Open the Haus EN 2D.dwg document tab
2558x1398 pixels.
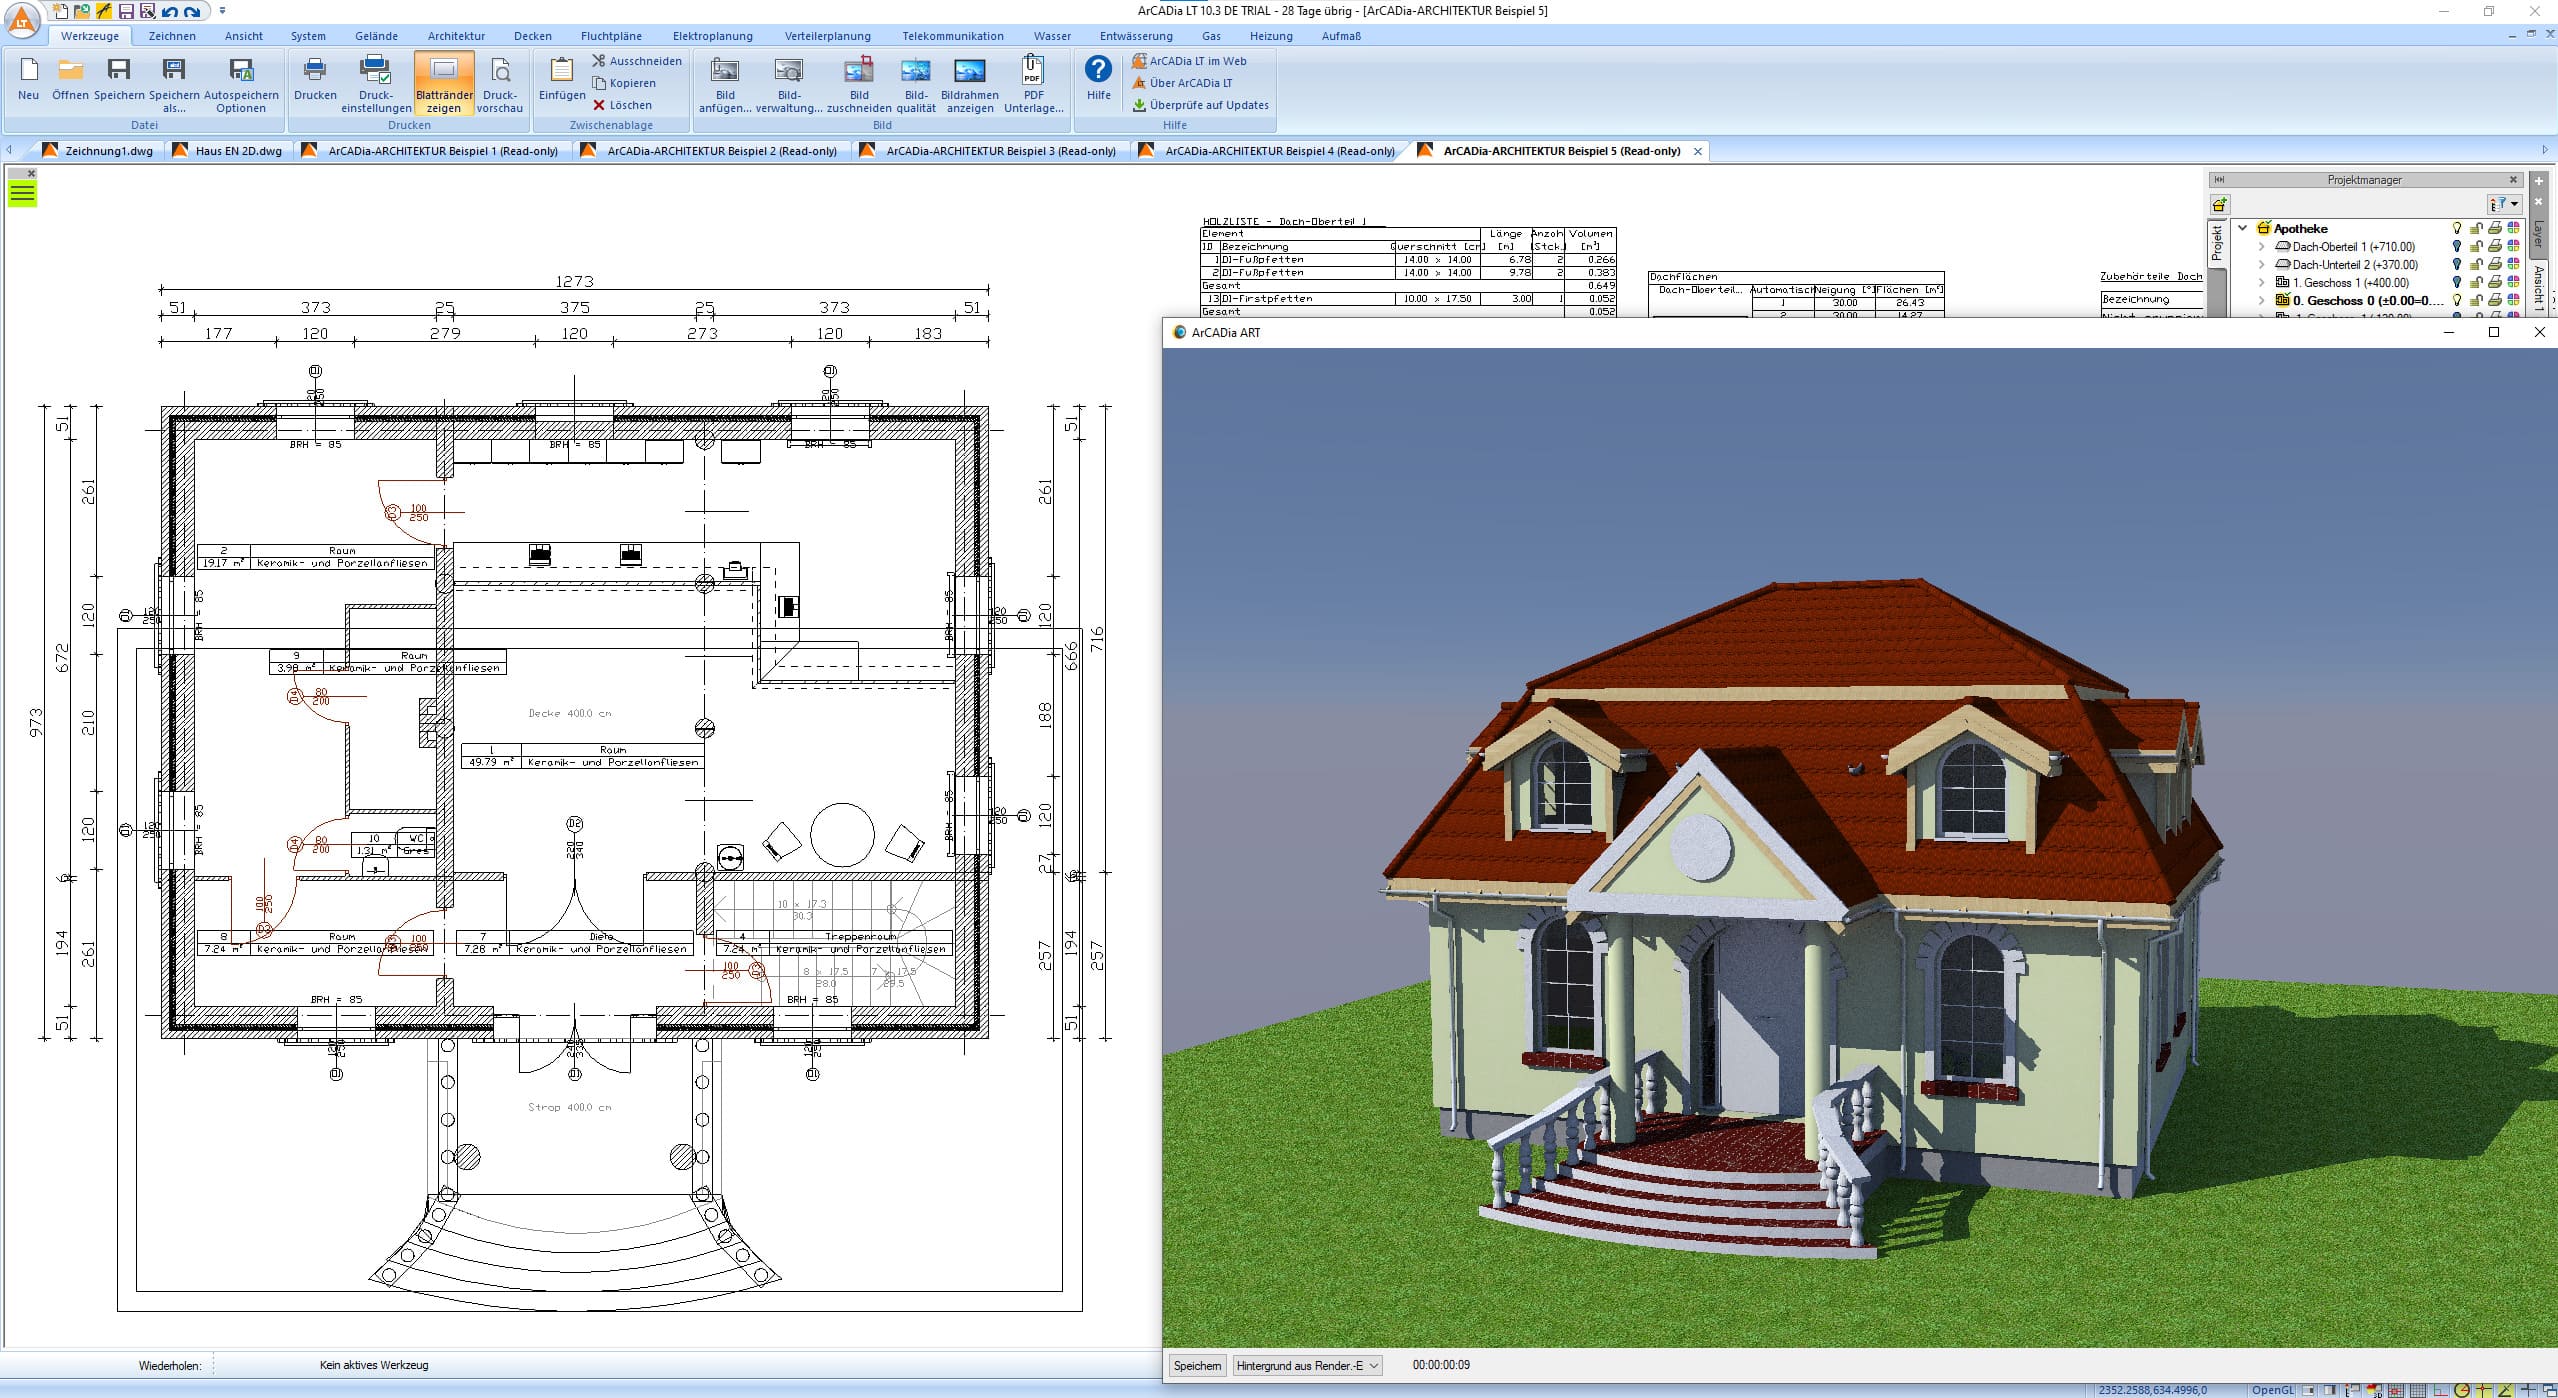pos(227,151)
